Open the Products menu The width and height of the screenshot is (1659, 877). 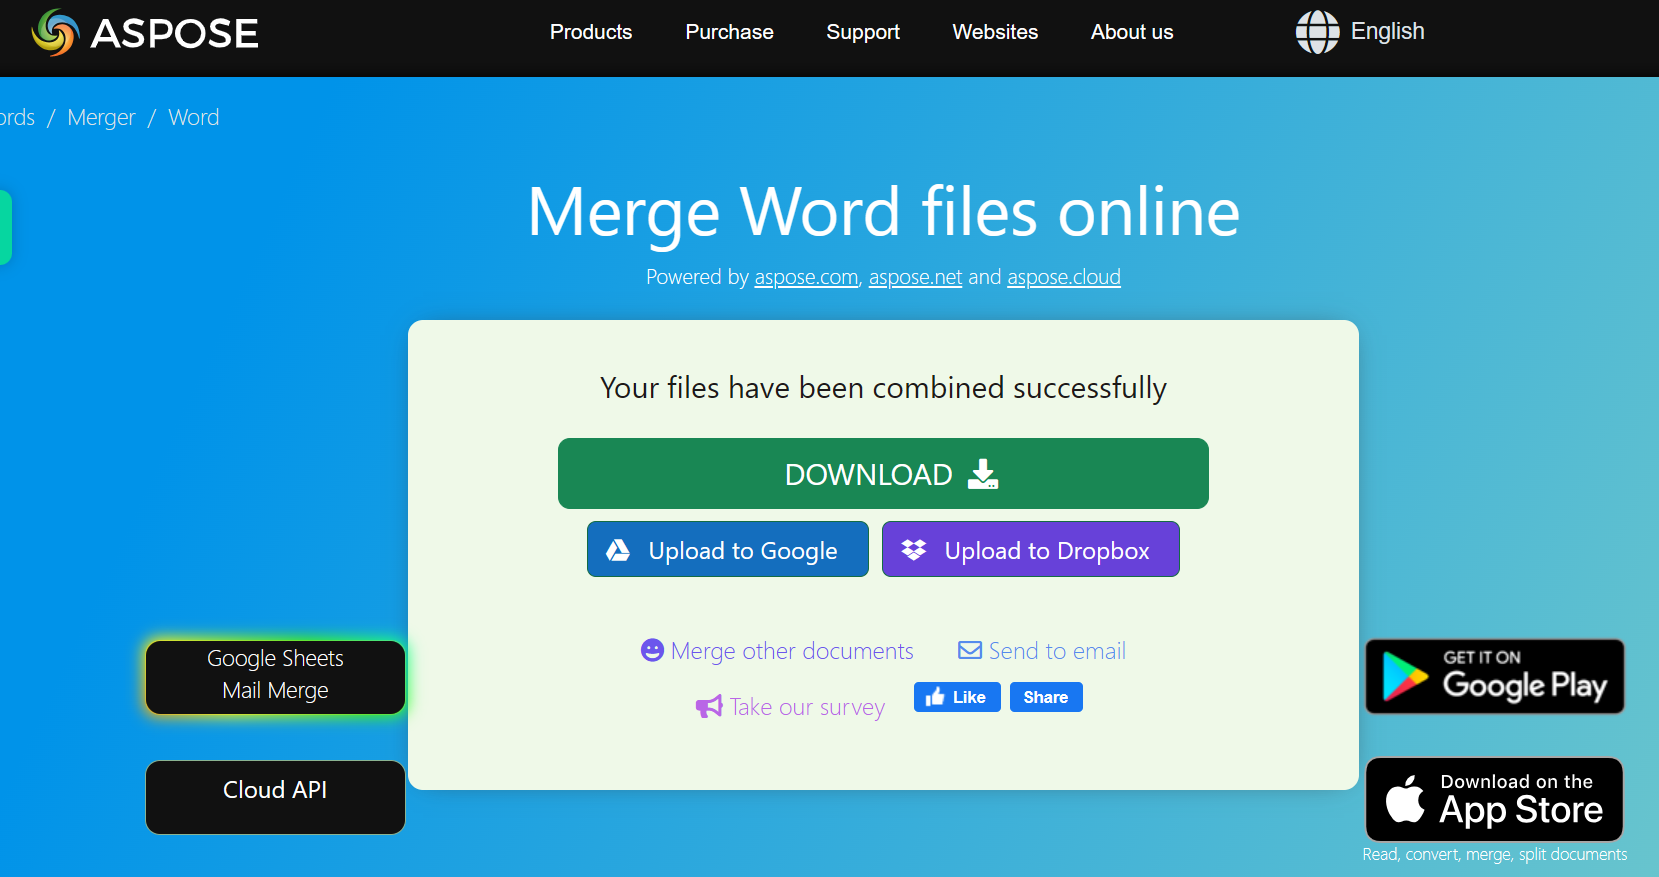pos(591,32)
